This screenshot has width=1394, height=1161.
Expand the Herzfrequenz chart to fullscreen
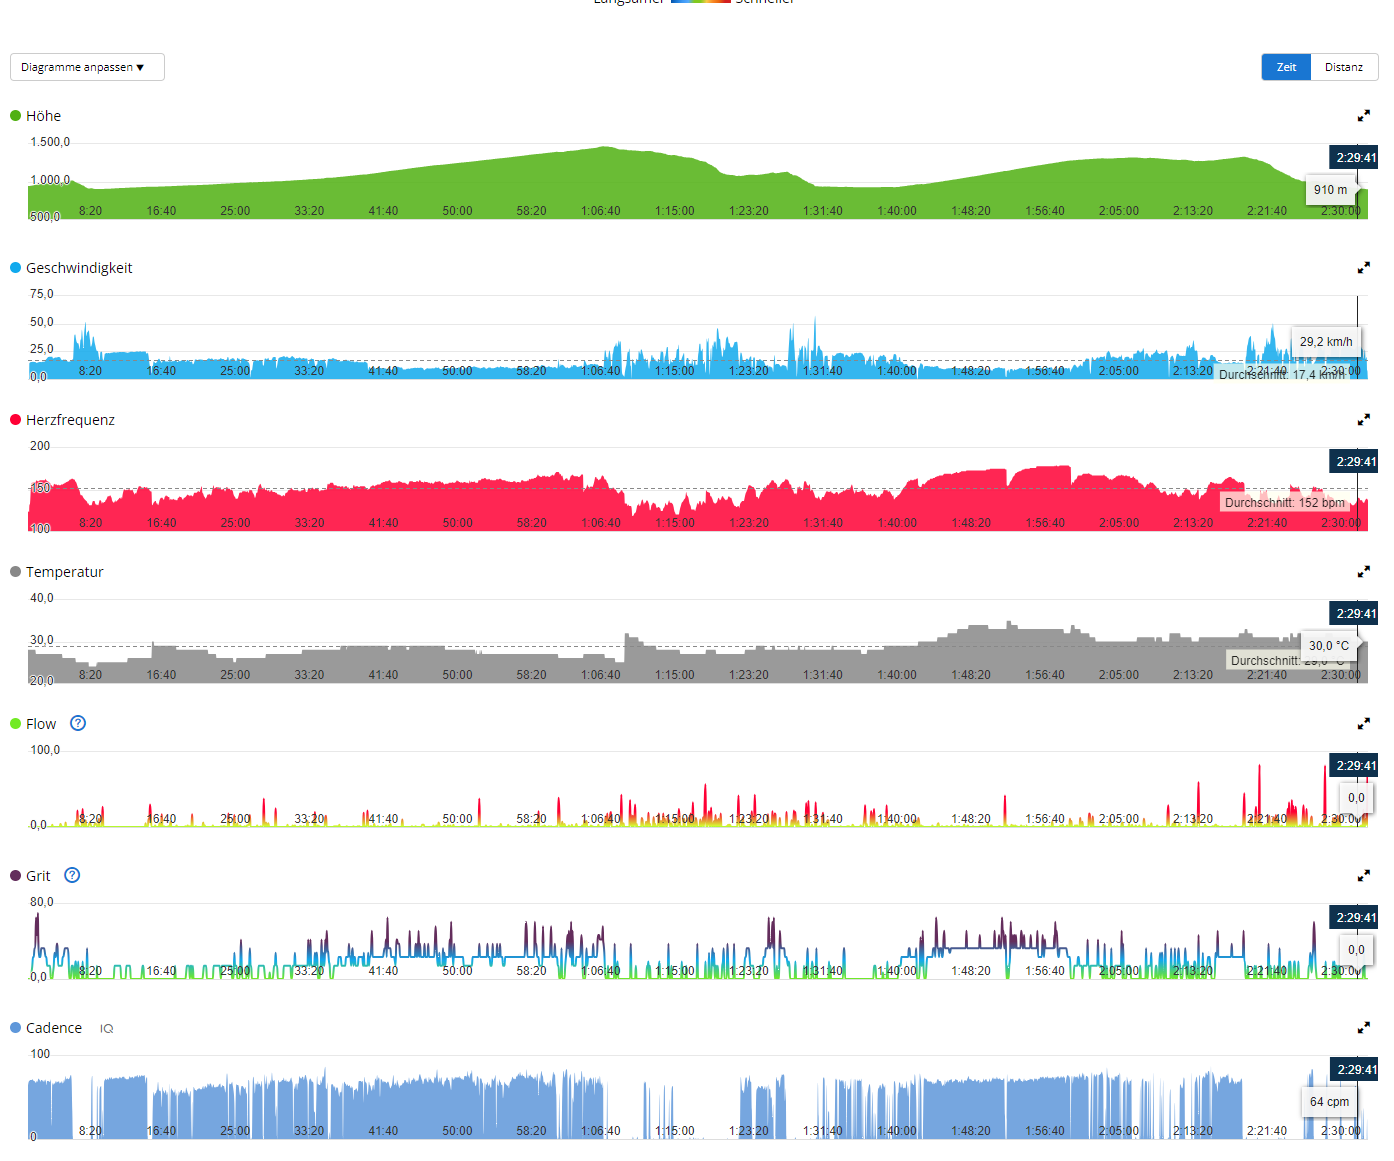click(1363, 420)
